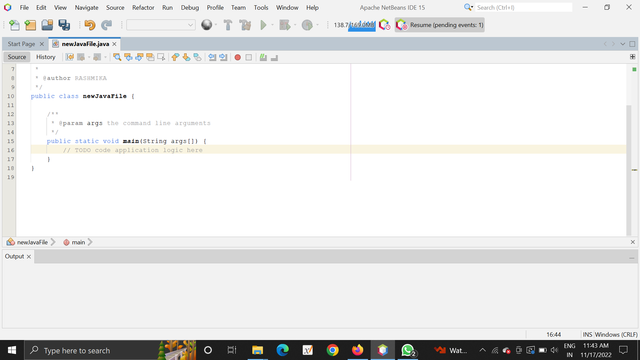Click the green Run Project arrow
Viewport: 640px width, 360px height.
pyautogui.click(x=263, y=25)
